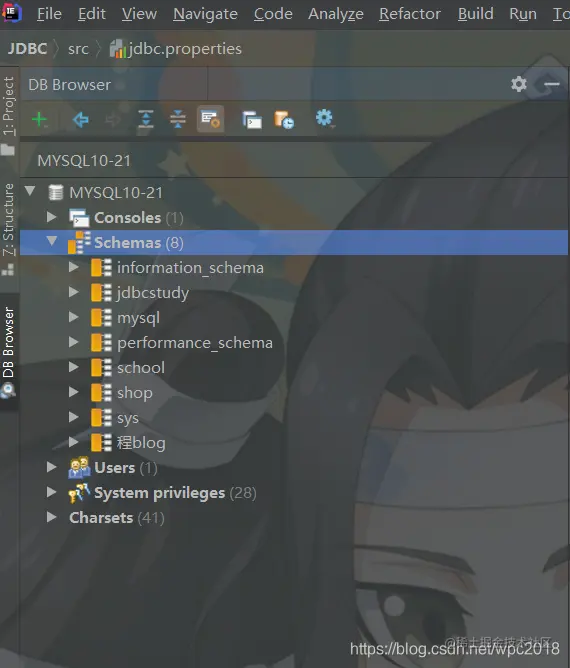
Task: Open the transaction history clock icon
Action: 284,120
